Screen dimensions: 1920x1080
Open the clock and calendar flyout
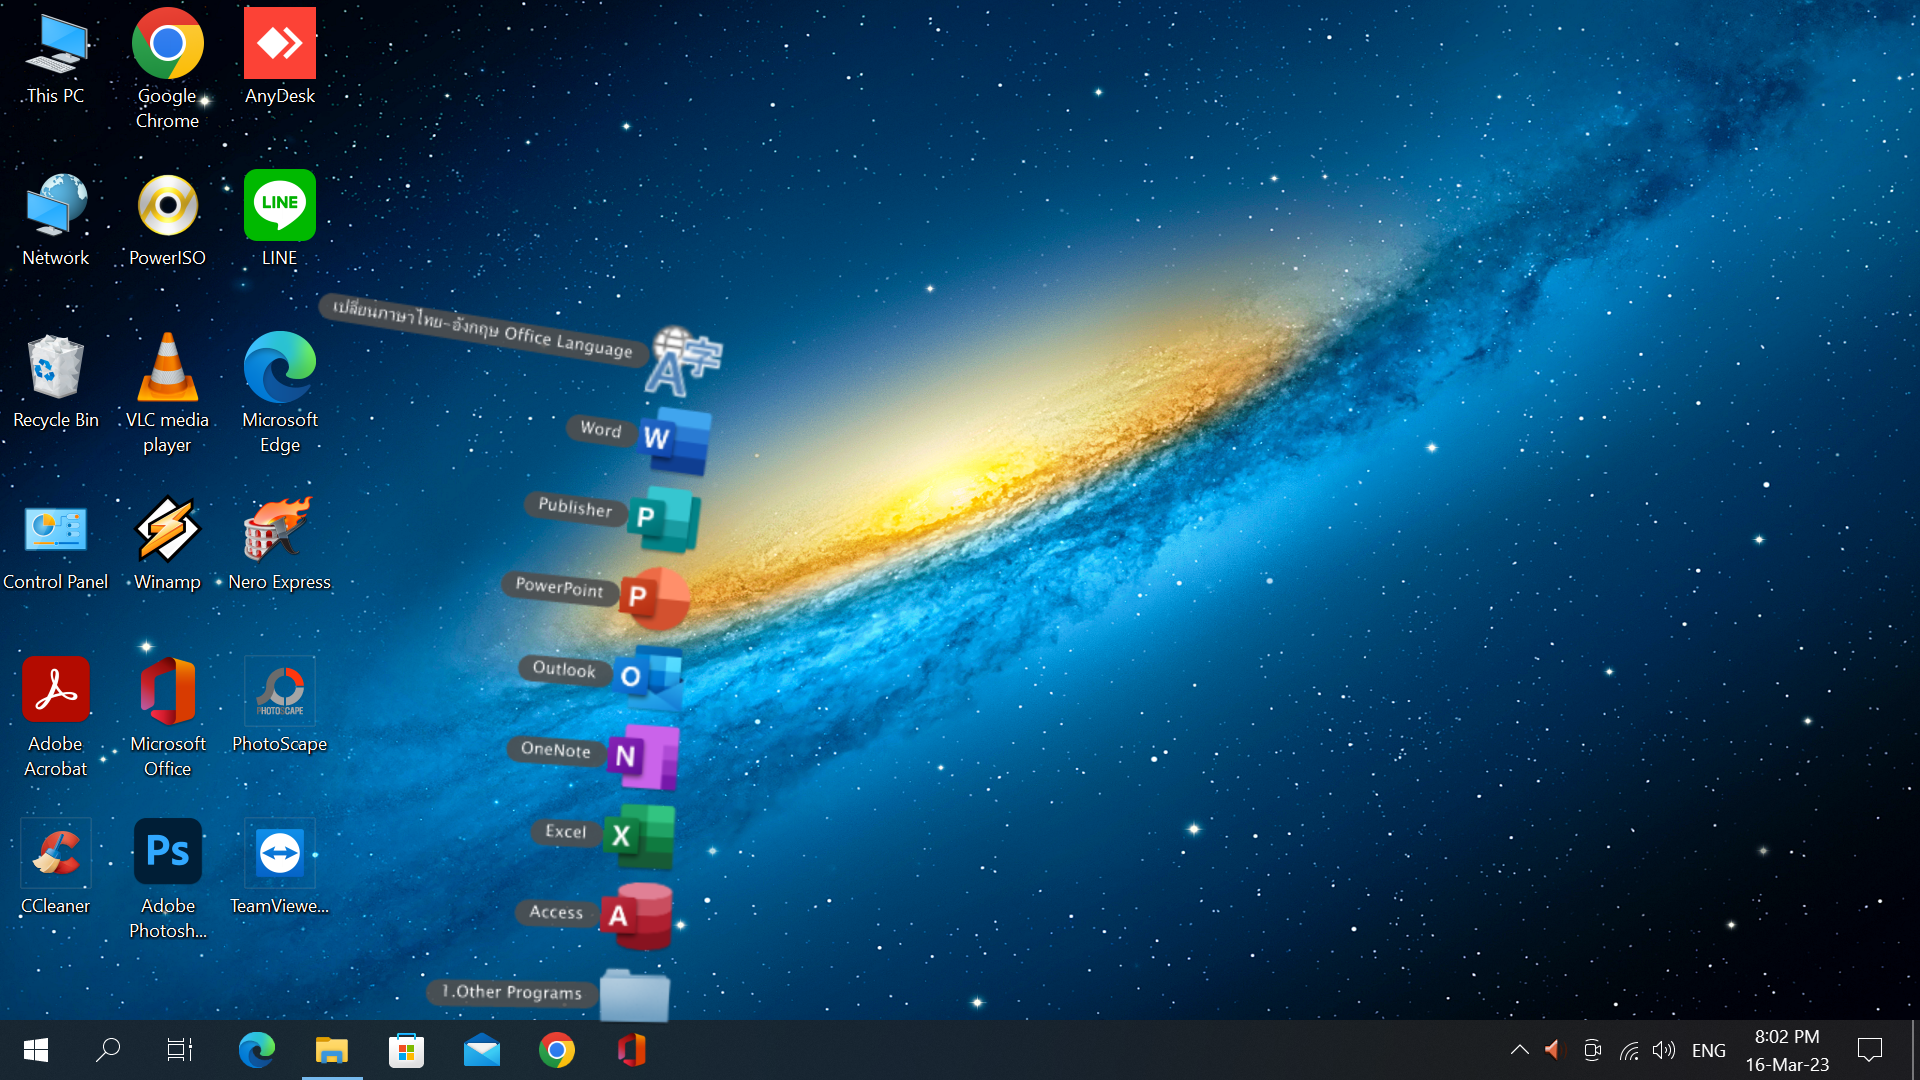click(x=1787, y=1050)
